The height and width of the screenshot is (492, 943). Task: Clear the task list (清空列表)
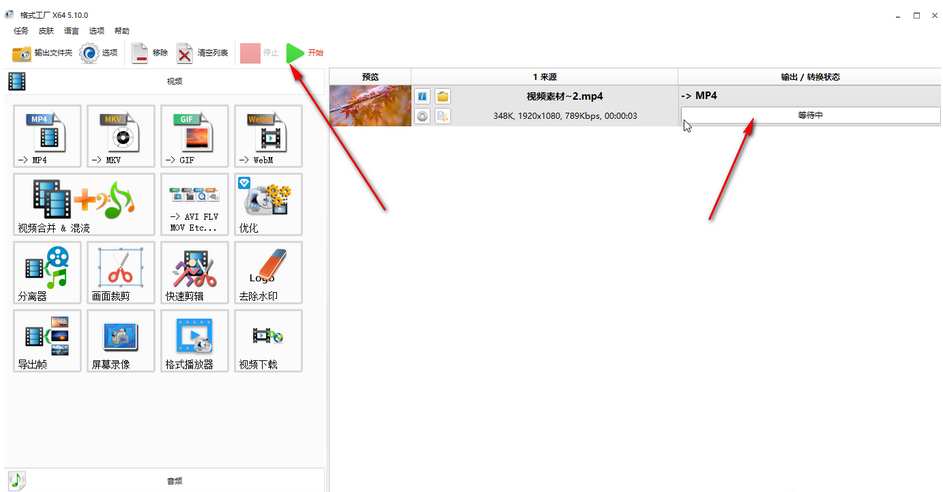(x=202, y=53)
